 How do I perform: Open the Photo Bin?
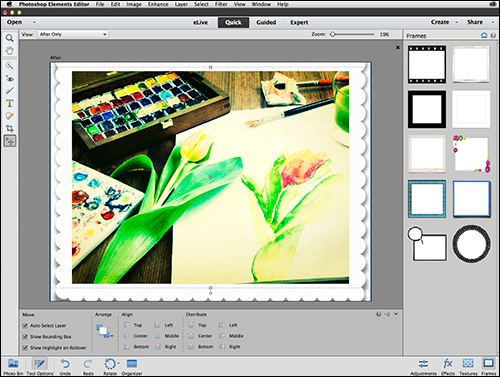(13, 366)
